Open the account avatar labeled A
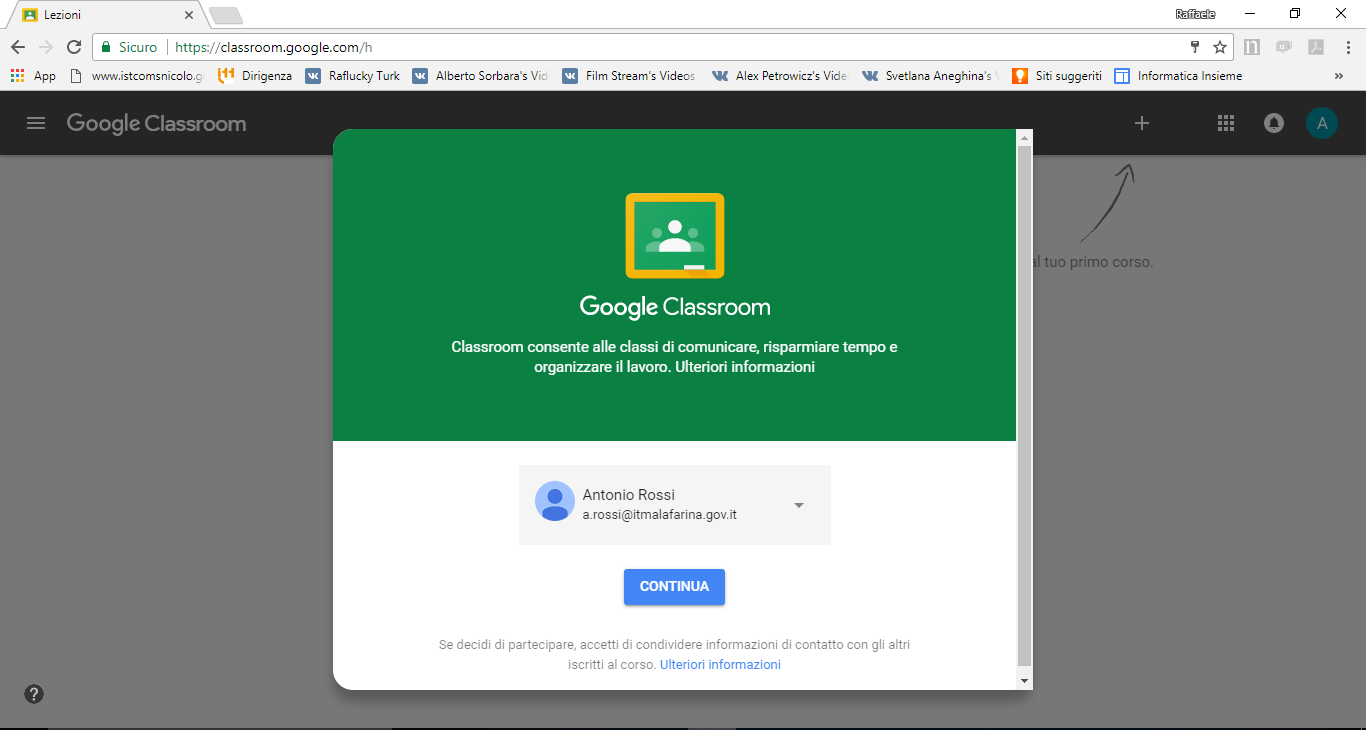Viewport: 1366px width, 730px height. [x=1321, y=123]
